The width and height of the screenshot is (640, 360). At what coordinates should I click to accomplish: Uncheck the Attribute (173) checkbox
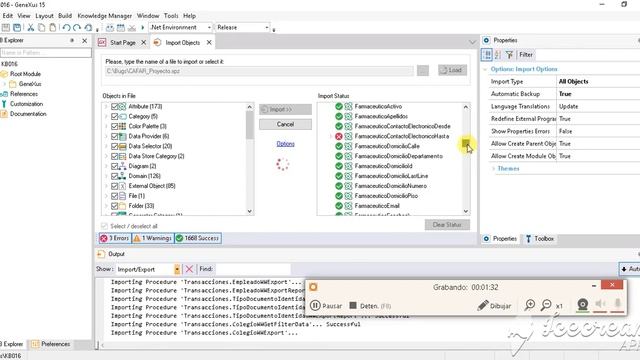coord(114,107)
